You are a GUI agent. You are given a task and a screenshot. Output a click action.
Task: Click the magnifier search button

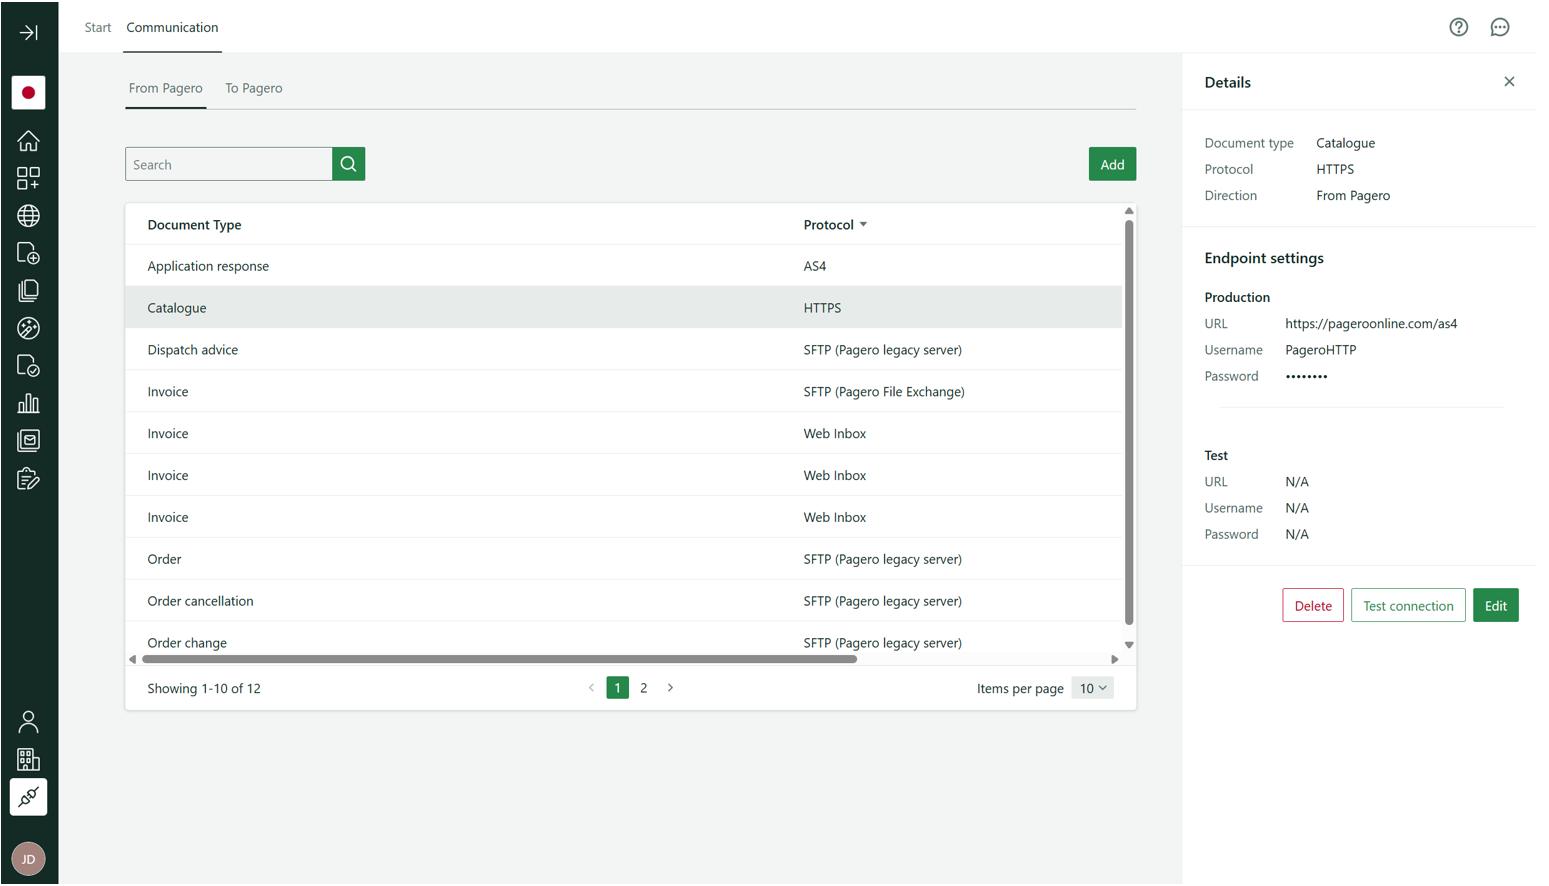tap(348, 164)
